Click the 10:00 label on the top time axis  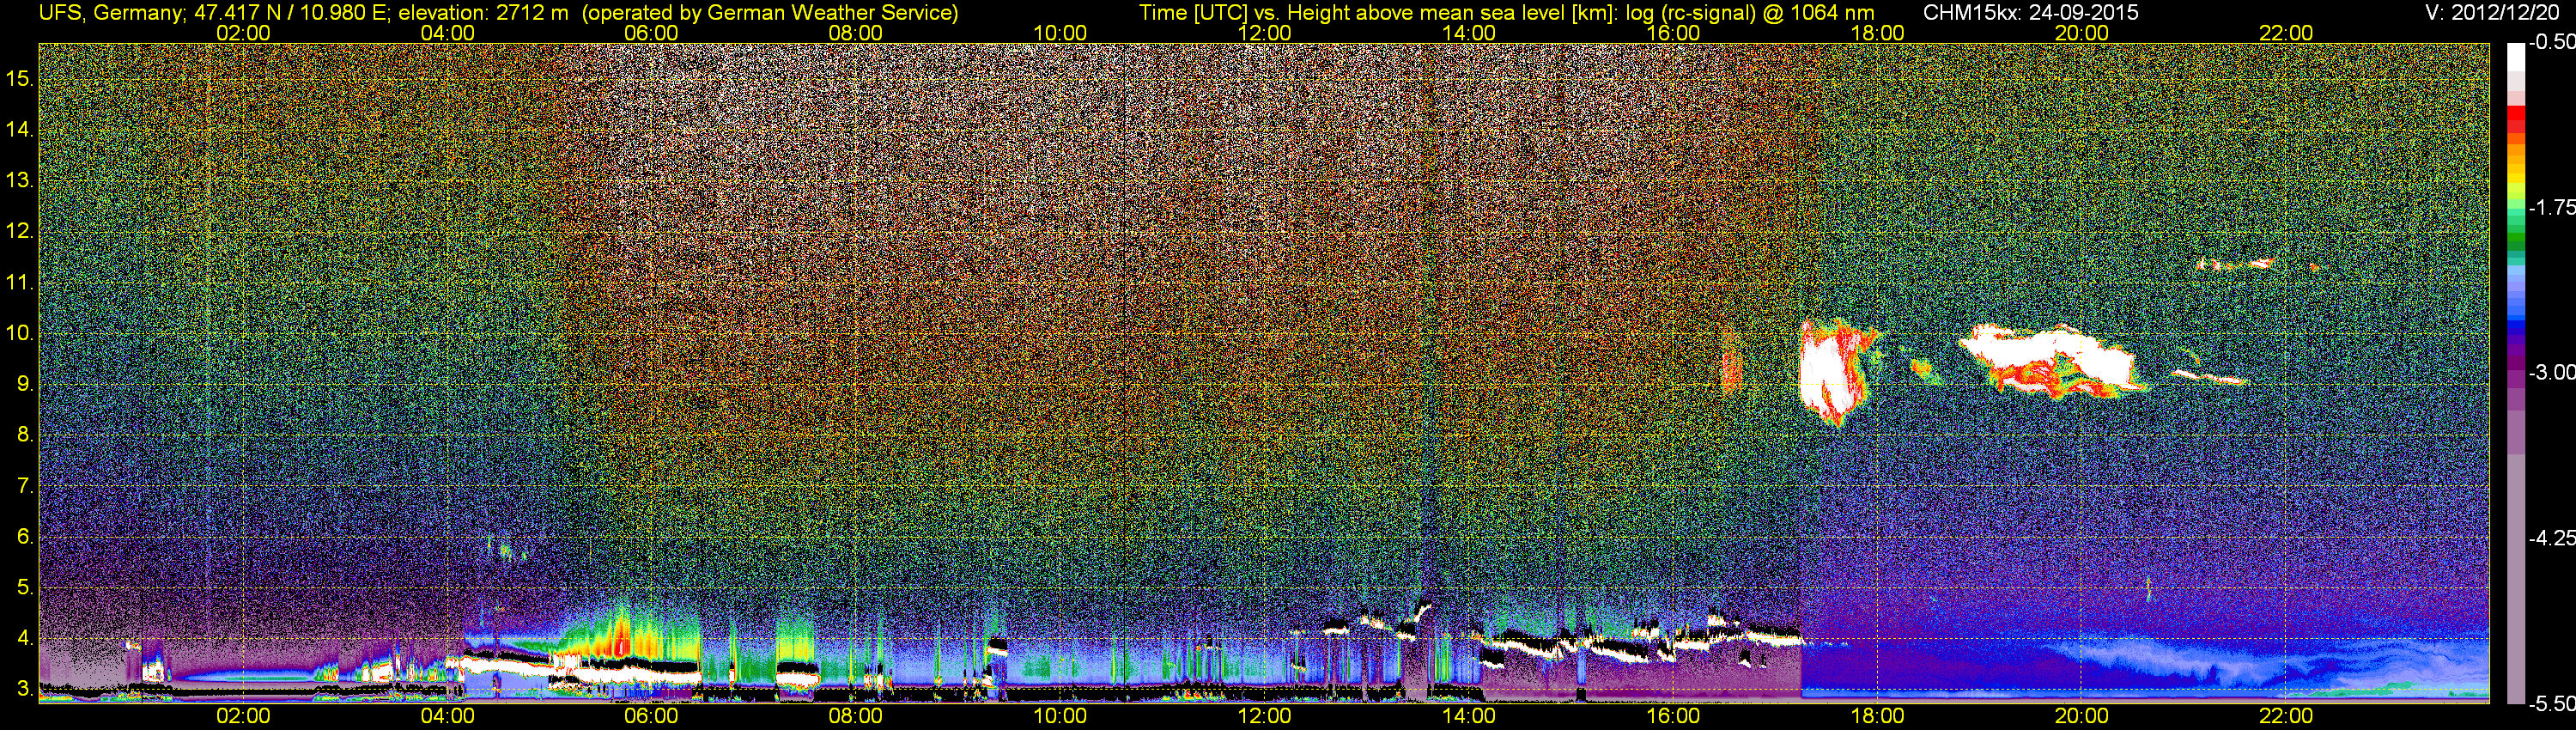pos(1060,33)
